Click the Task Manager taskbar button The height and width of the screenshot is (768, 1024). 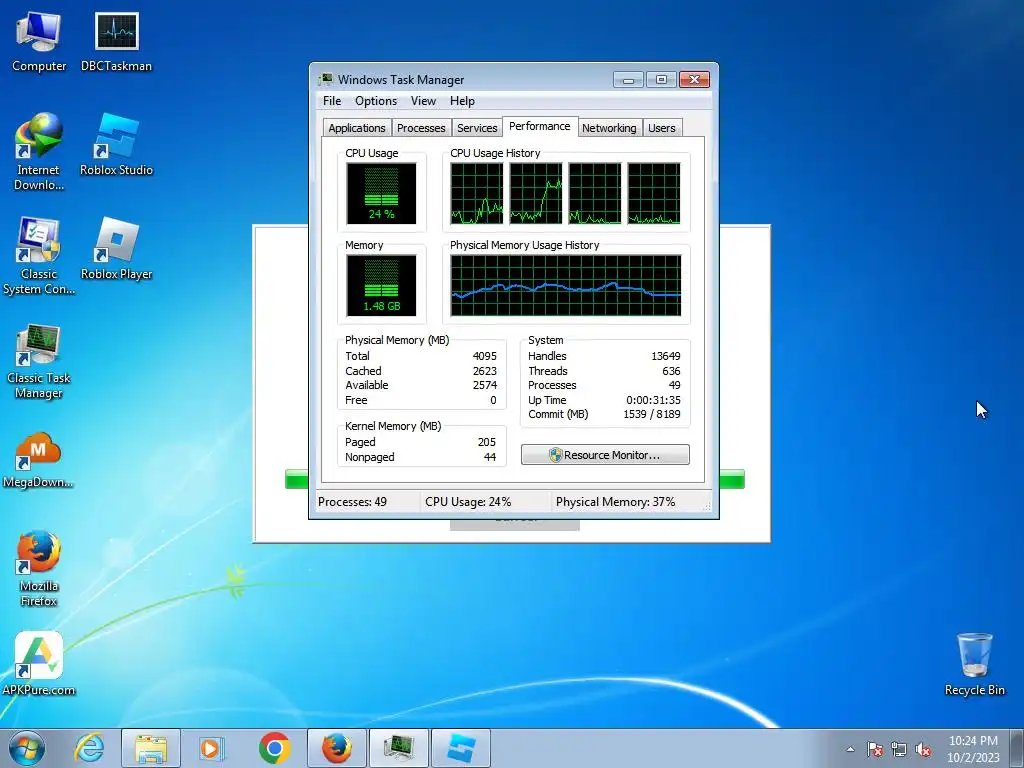pyautogui.click(x=399, y=748)
